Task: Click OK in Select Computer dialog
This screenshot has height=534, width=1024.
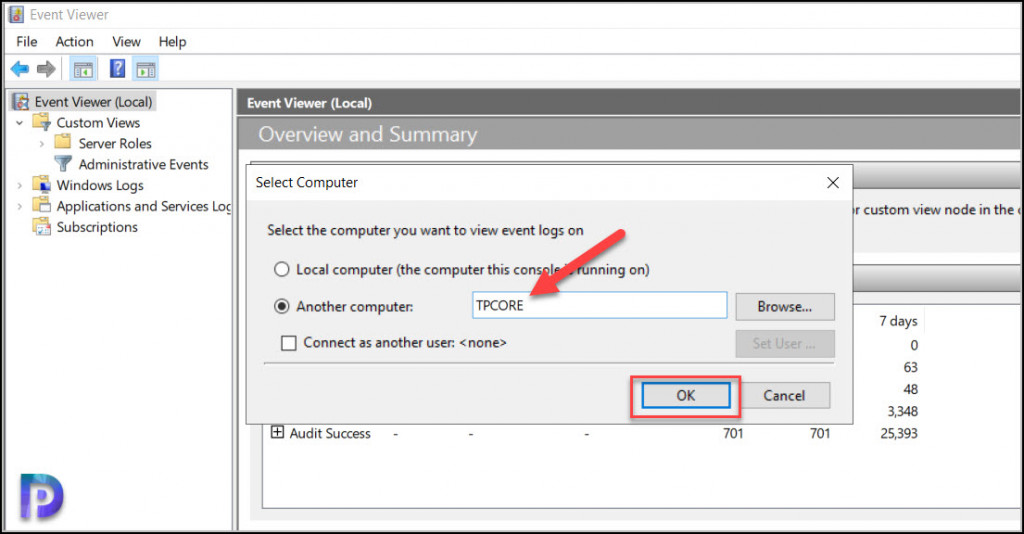Action: (x=686, y=396)
